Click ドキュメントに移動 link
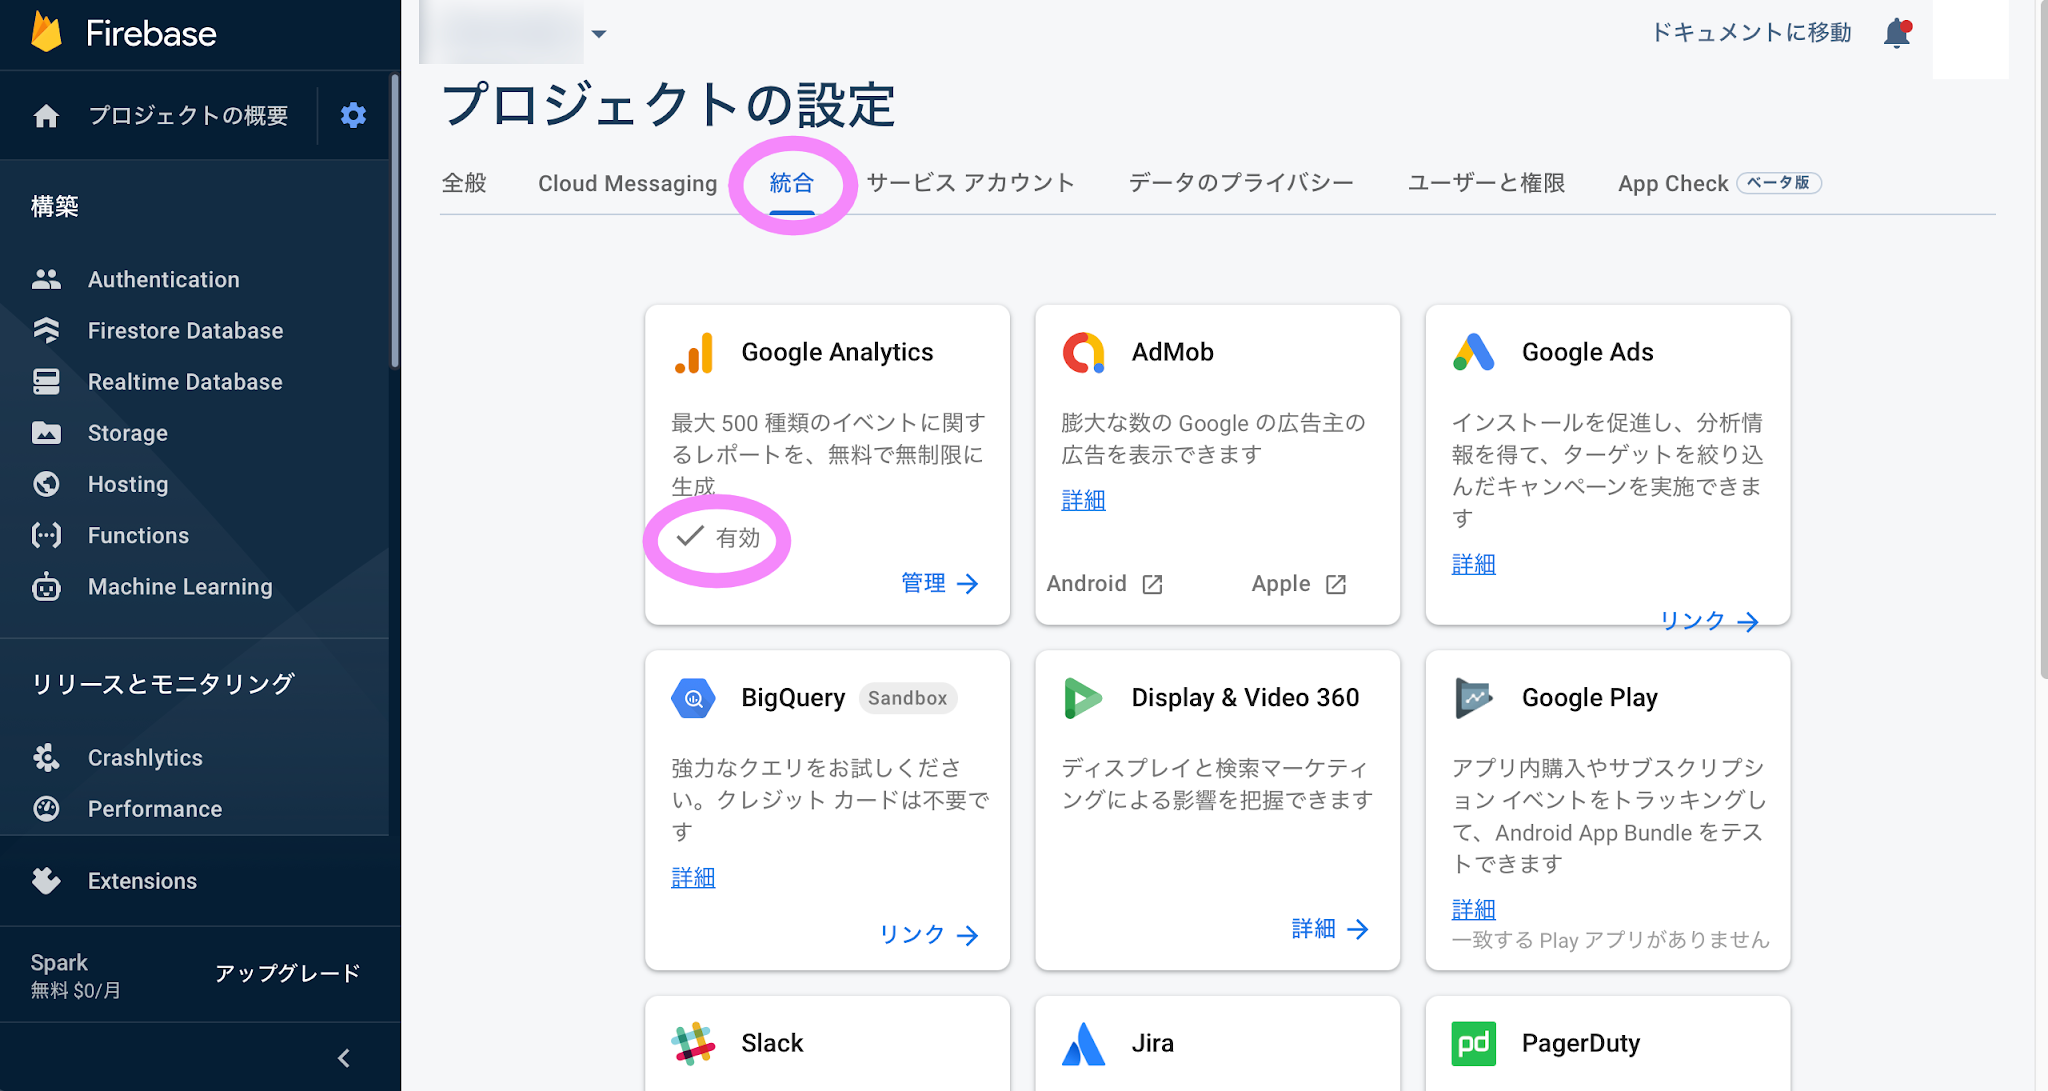This screenshot has height=1091, width=2048. [1751, 33]
